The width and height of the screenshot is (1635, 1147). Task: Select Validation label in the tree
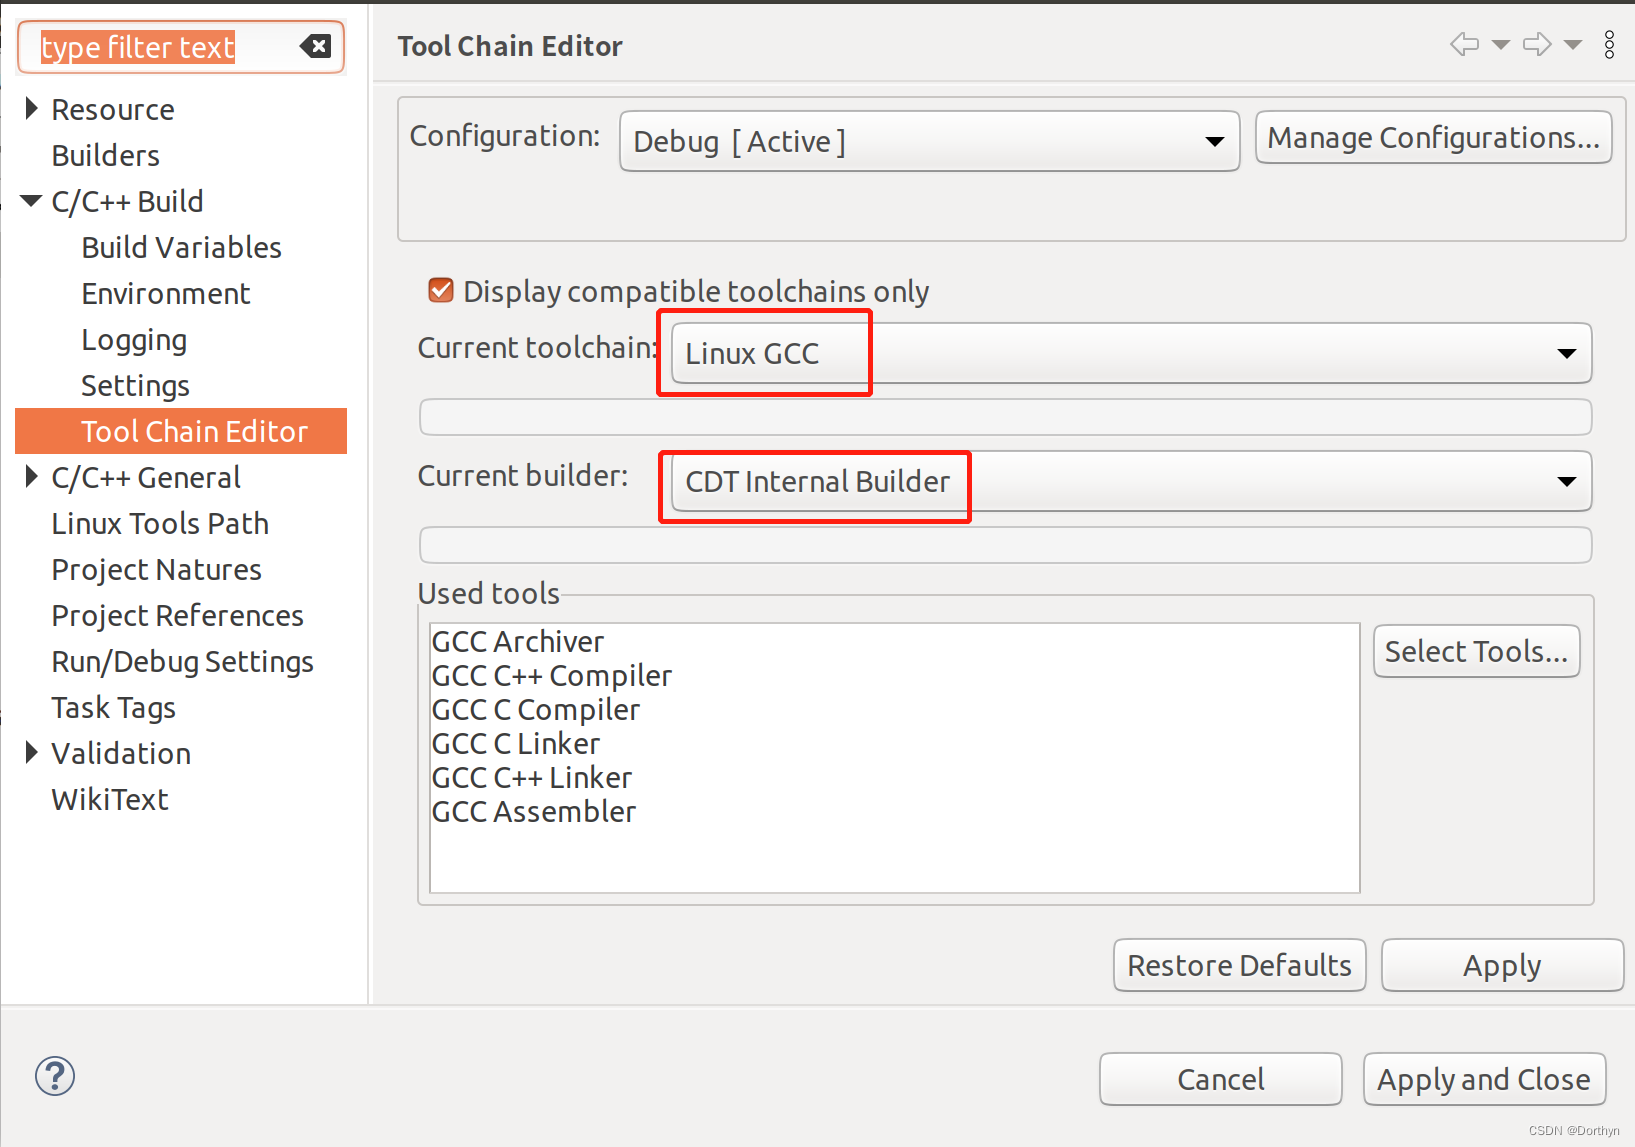[121, 753]
